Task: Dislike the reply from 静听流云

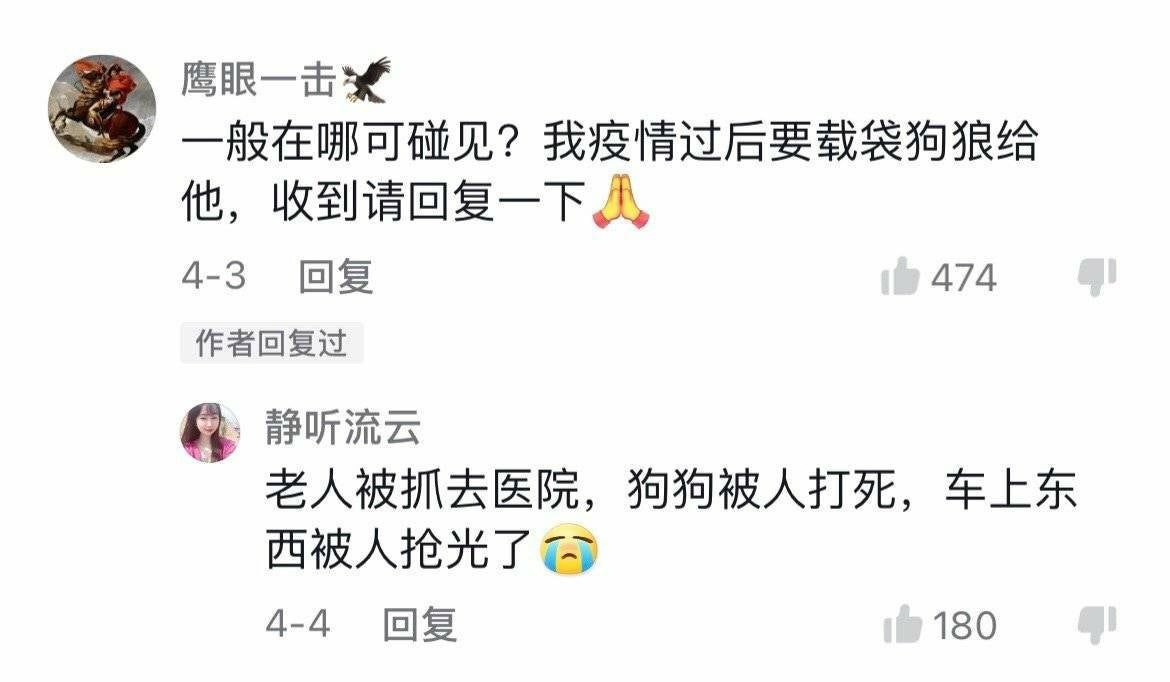Action: click(x=1097, y=625)
